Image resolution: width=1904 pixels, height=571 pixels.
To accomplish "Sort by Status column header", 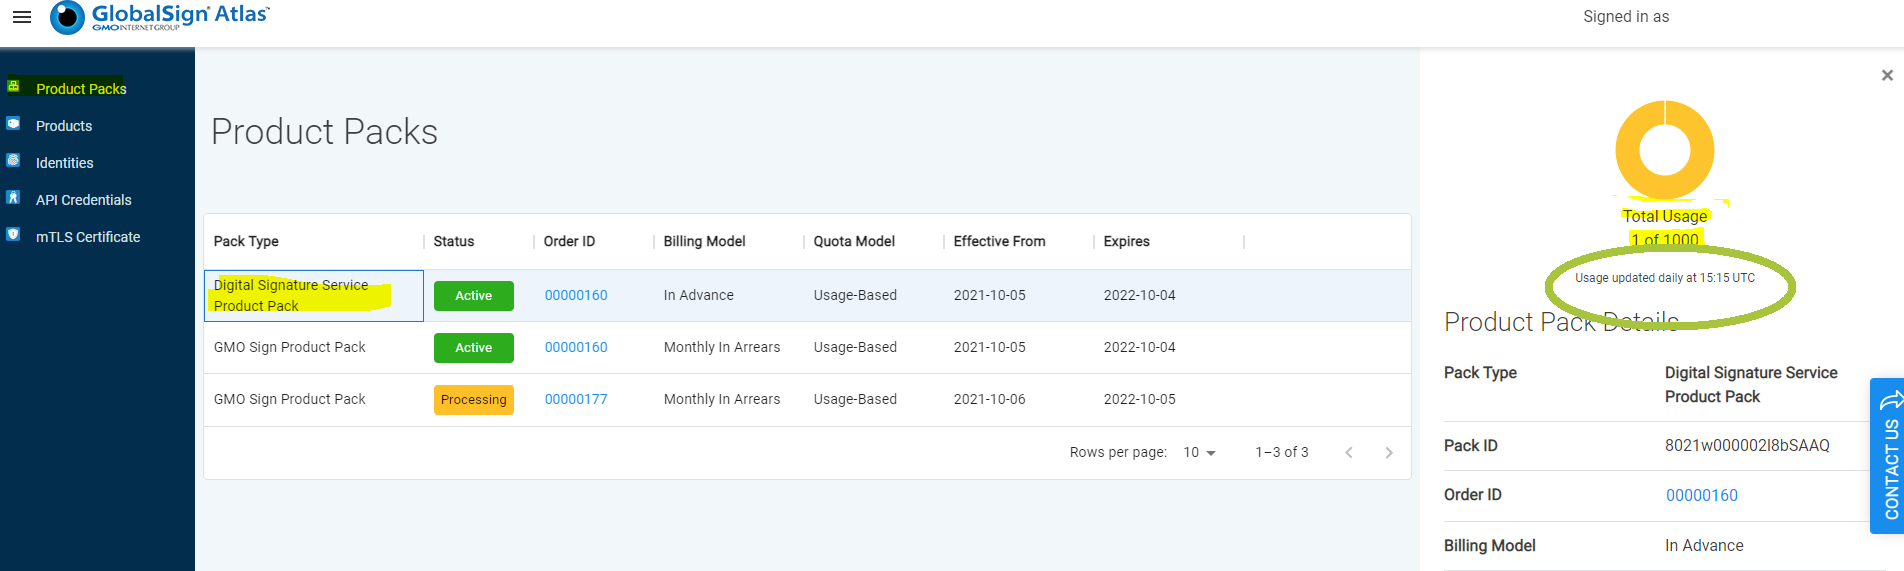I will coord(454,241).
